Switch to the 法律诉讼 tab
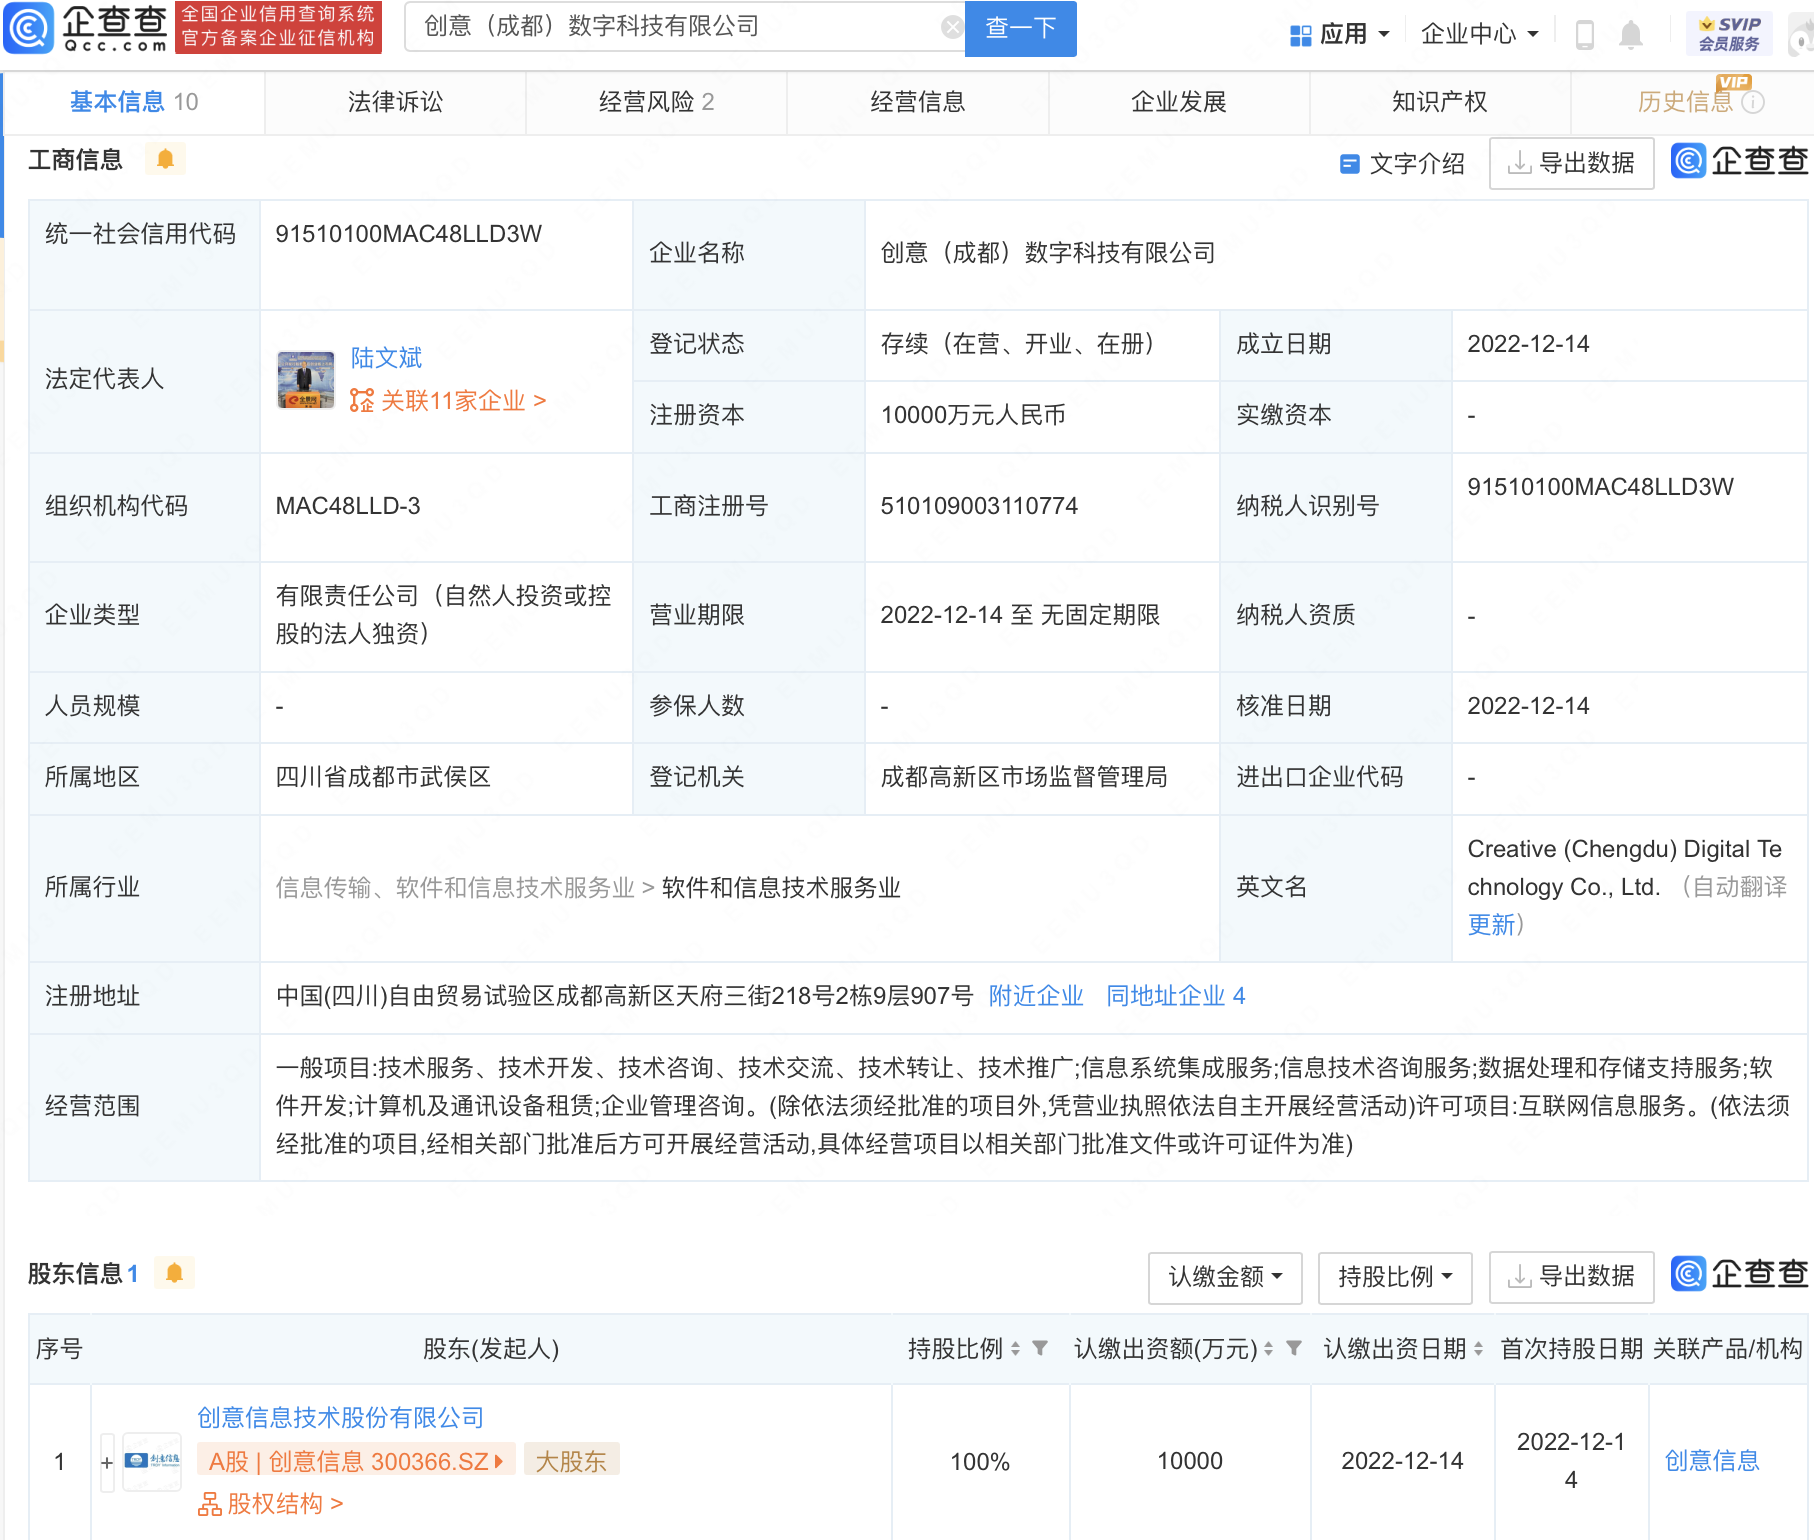Image resolution: width=1814 pixels, height=1540 pixels. pos(394,101)
